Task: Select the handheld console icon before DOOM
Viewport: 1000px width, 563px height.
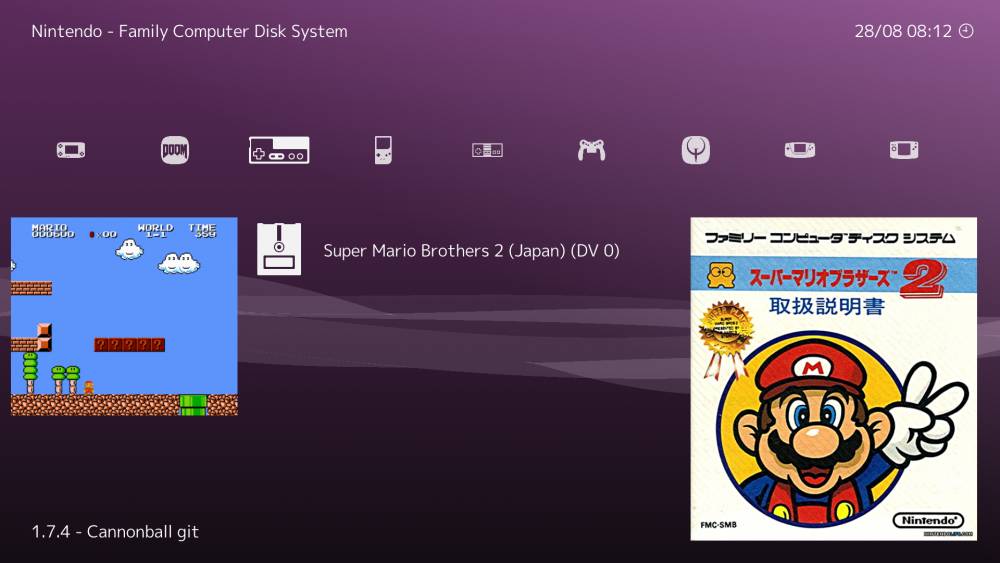Action: pyautogui.click(x=71, y=150)
